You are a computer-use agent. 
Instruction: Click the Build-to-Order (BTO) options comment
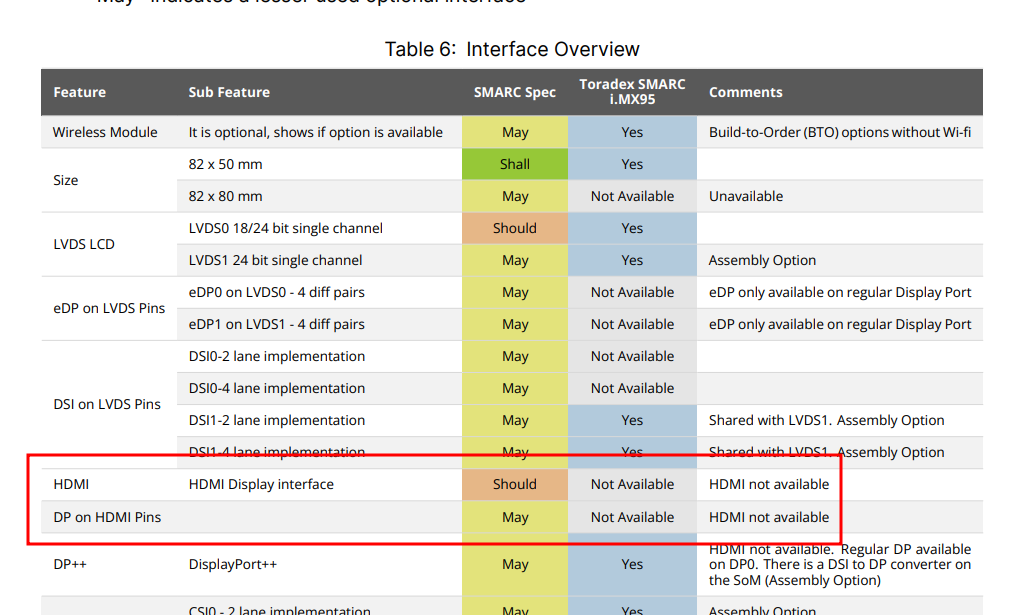[840, 132]
